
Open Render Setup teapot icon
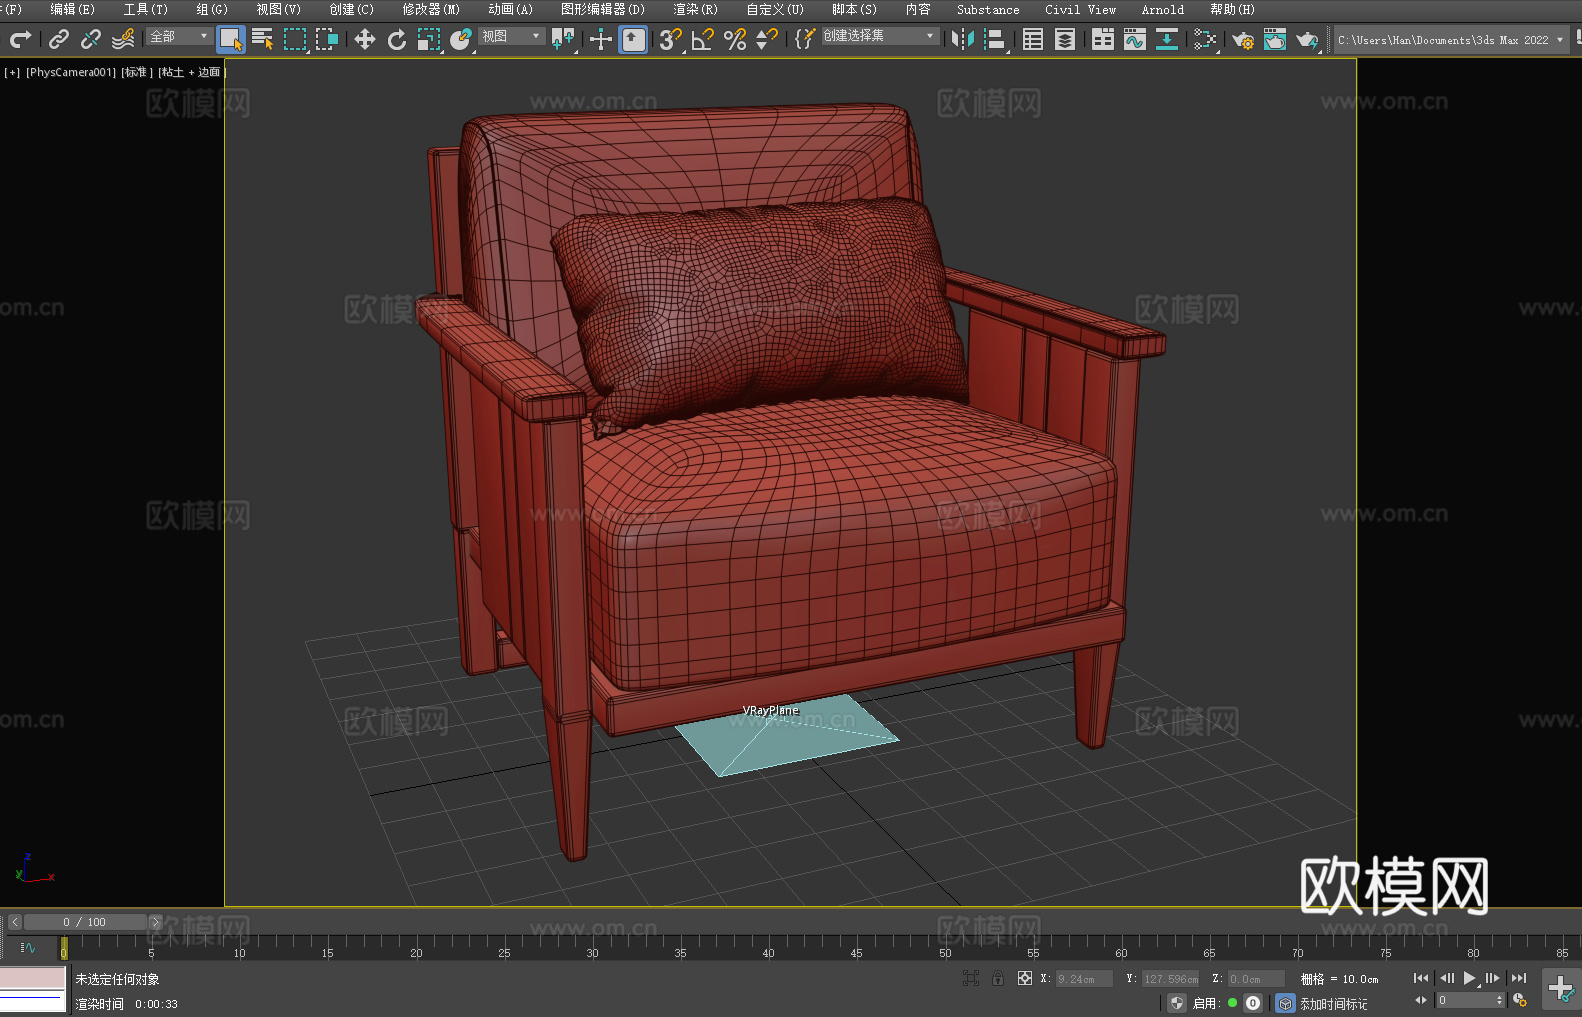point(1243,39)
